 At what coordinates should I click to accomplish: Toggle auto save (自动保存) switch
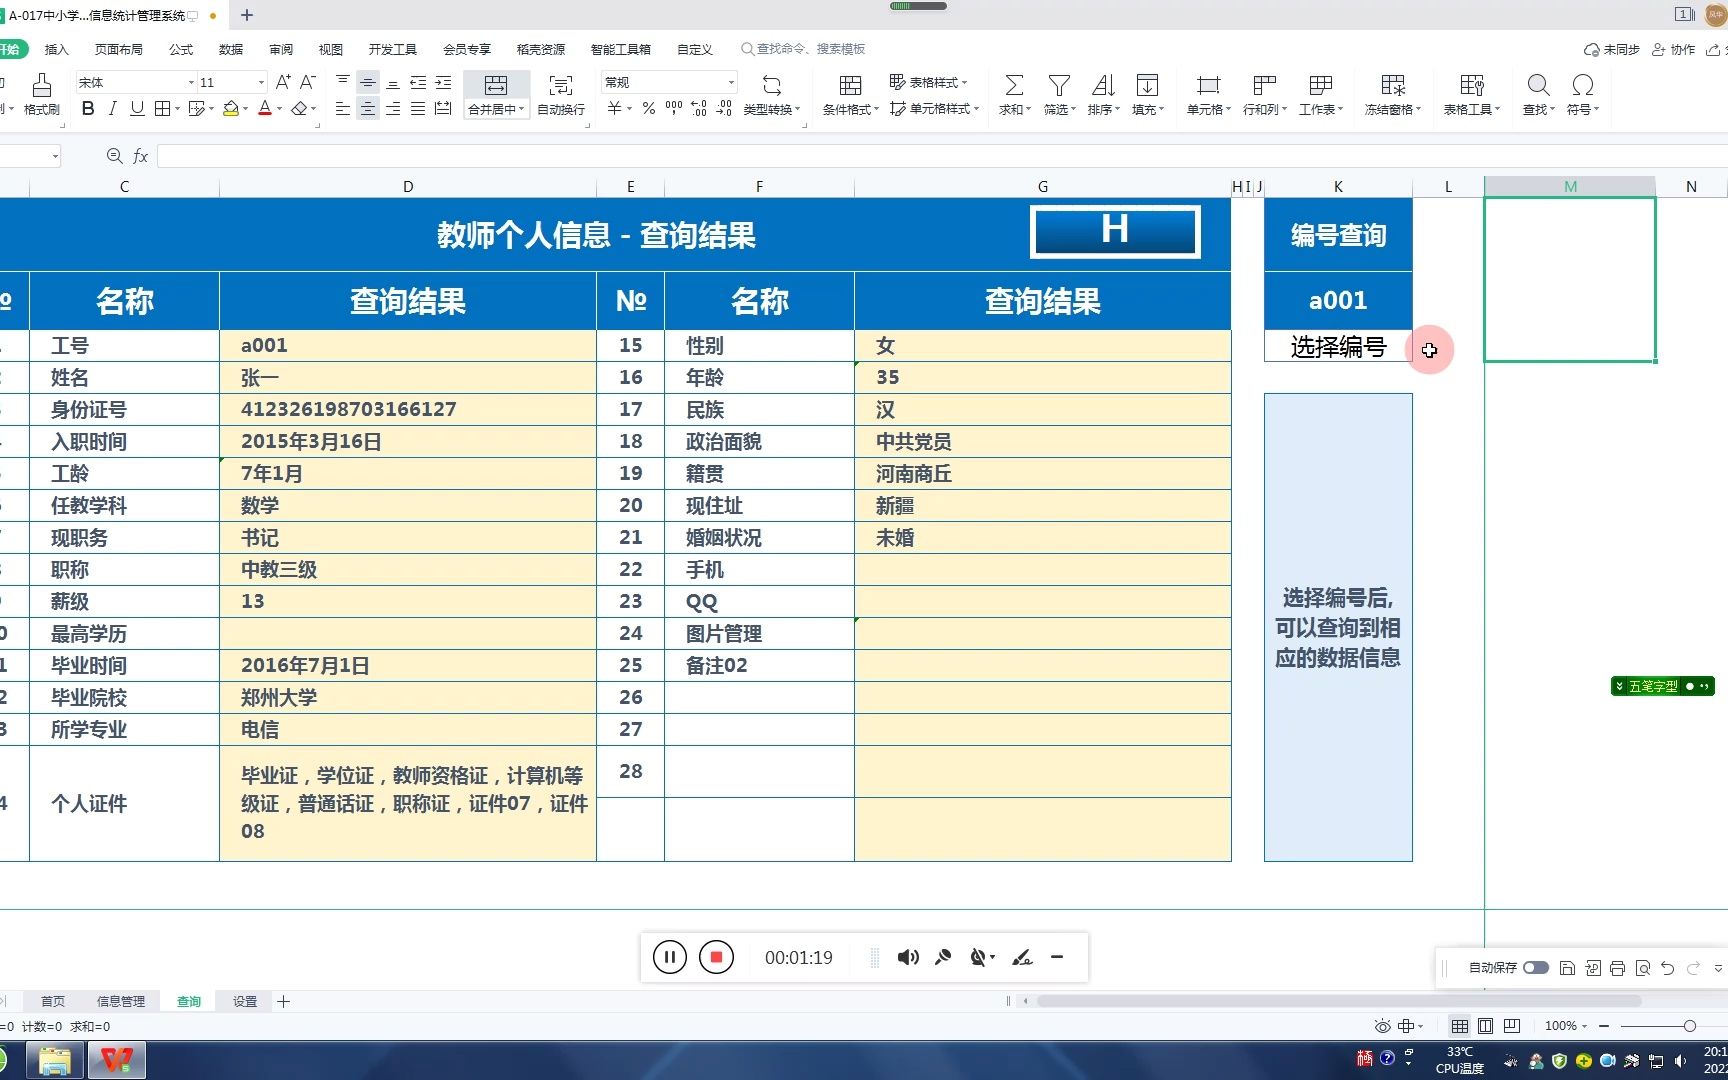(x=1536, y=968)
